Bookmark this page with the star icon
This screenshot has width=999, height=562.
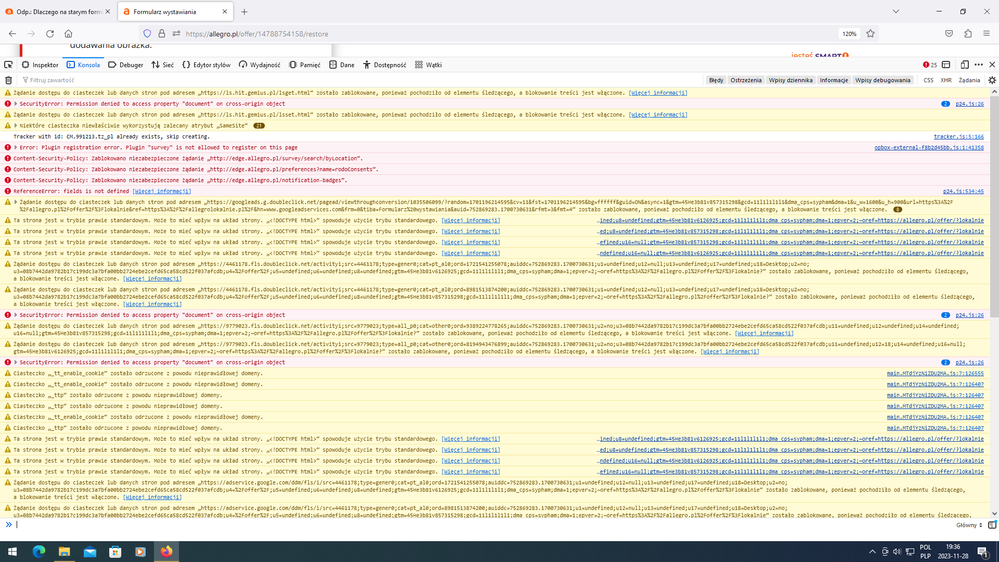[870, 33]
